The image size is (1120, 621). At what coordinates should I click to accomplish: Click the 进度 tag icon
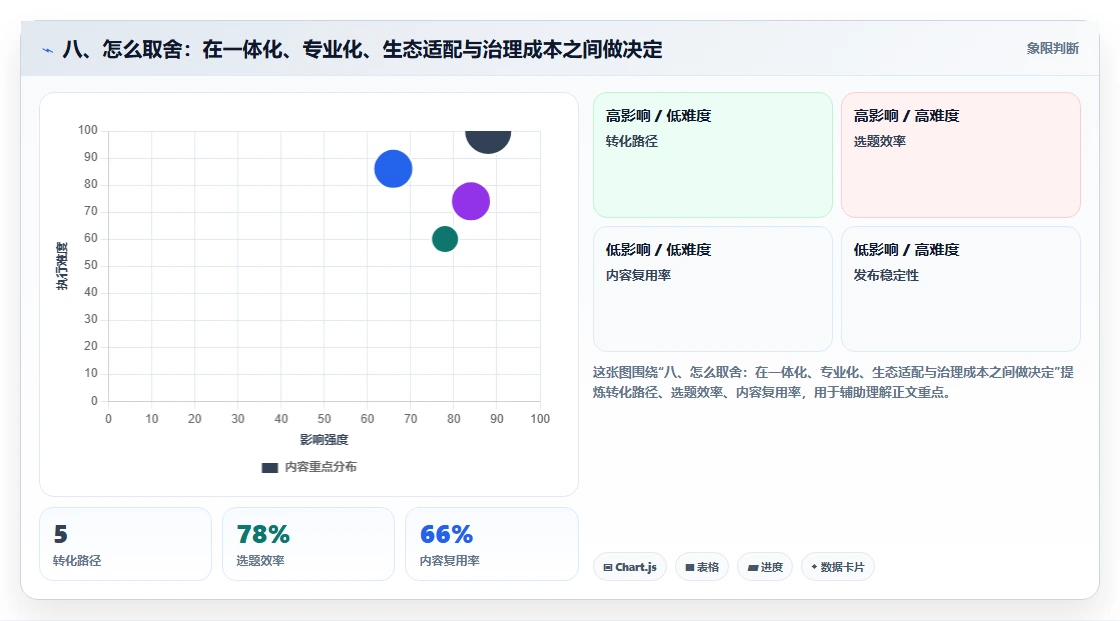pos(753,567)
